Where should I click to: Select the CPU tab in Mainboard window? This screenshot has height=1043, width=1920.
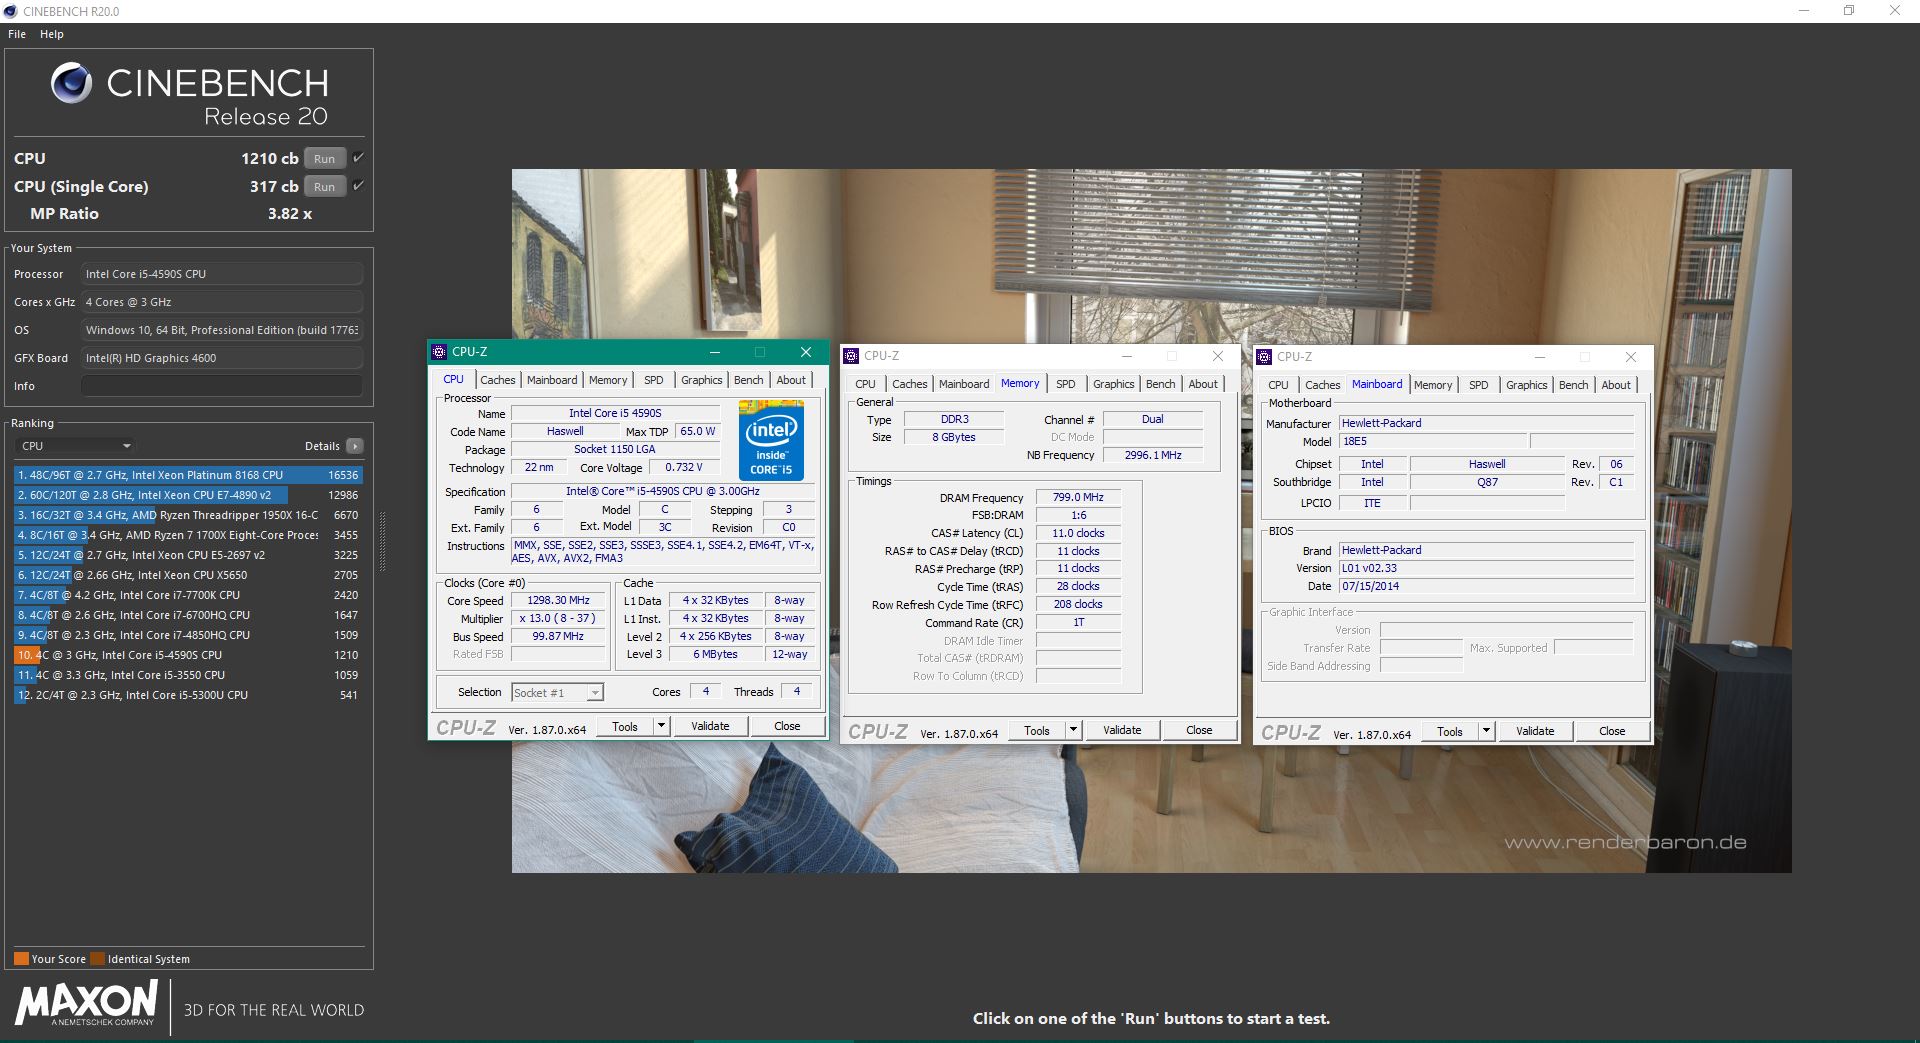1278,385
